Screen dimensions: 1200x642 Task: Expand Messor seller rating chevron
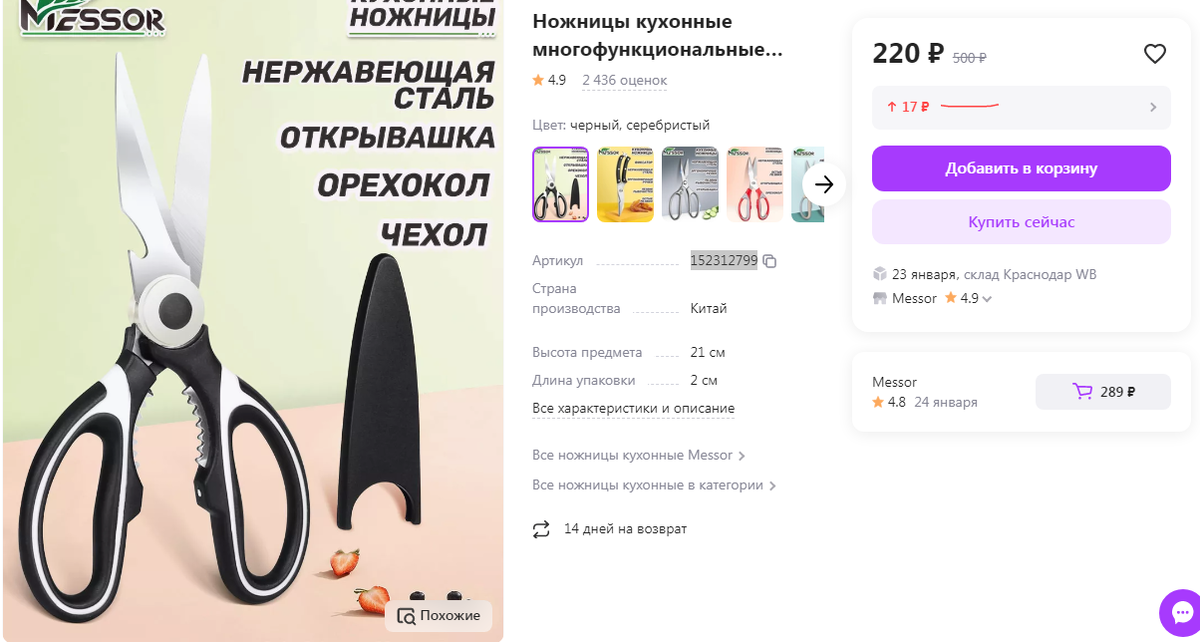pyautogui.click(x=987, y=299)
